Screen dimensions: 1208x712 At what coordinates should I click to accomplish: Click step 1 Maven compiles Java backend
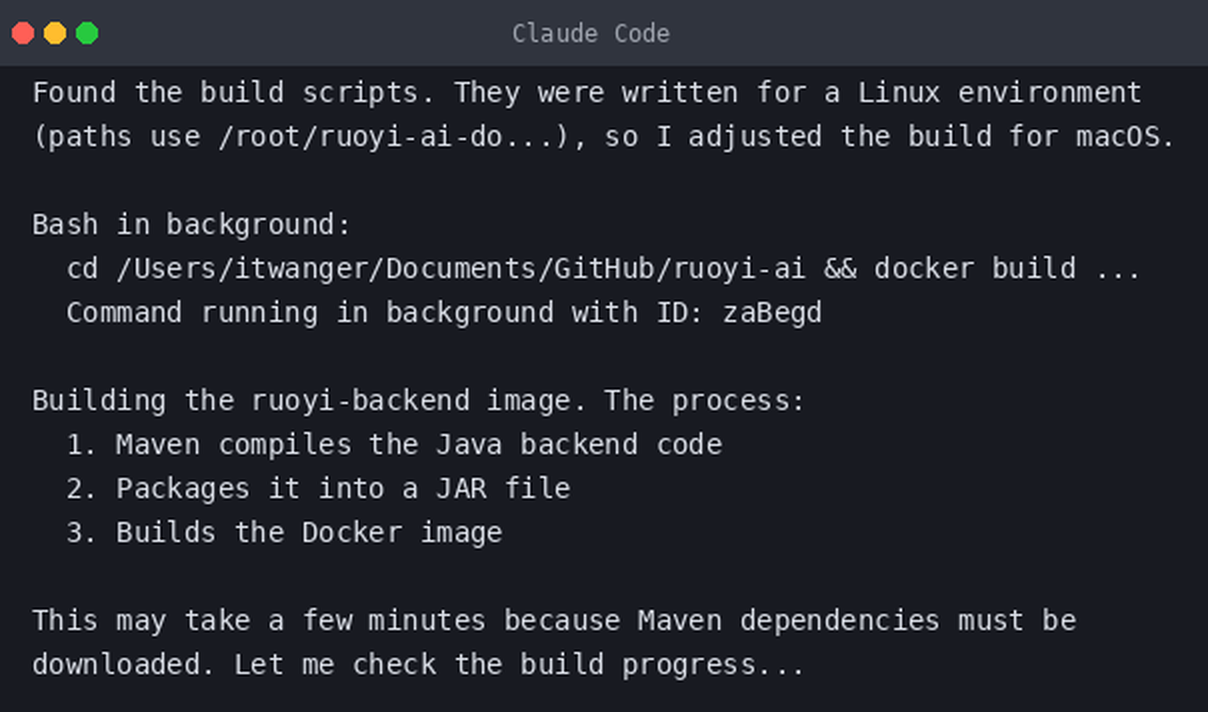(x=394, y=445)
